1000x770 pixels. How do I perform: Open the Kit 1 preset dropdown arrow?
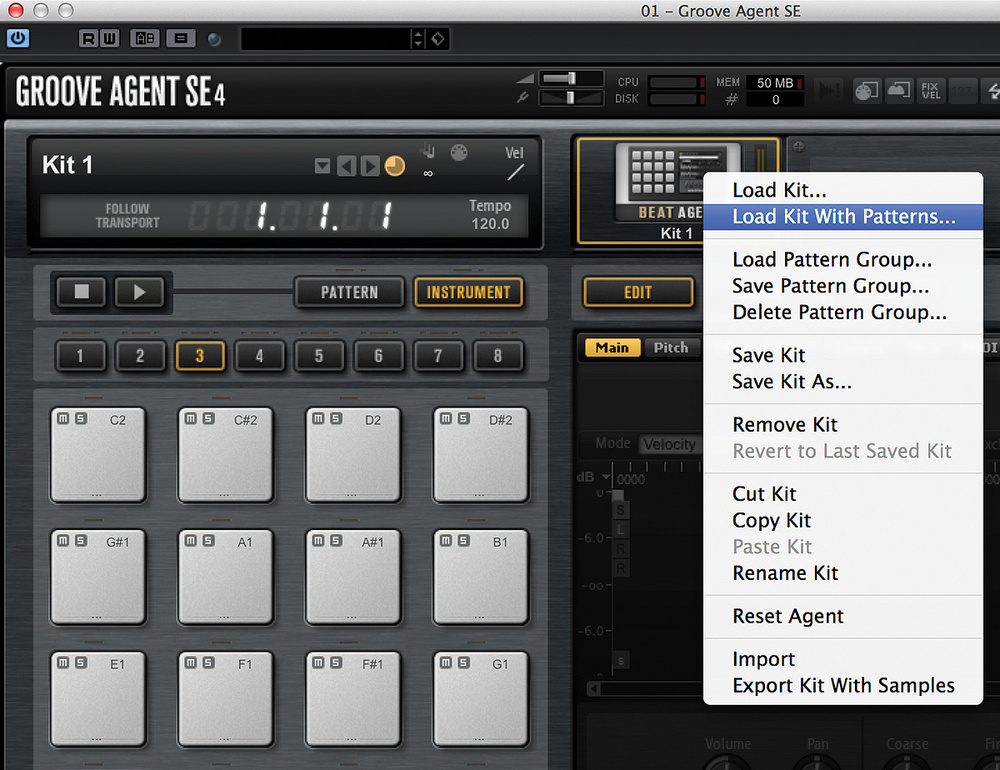(x=323, y=167)
